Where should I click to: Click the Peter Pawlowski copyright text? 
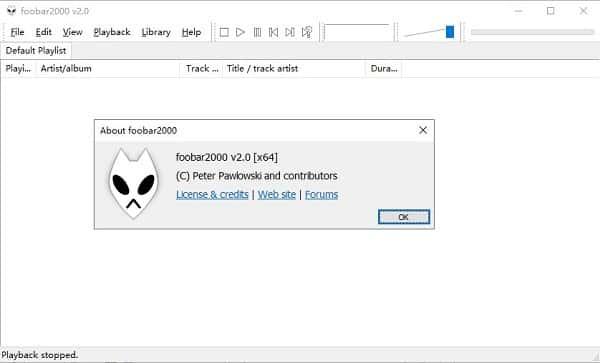click(x=257, y=176)
